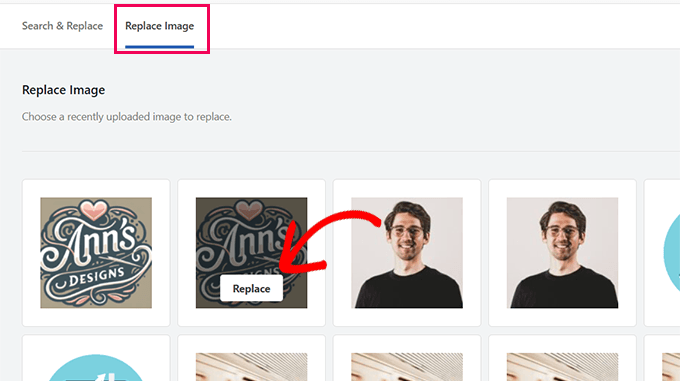Choose the fourth card's man portrait thumbnail
The height and width of the screenshot is (381, 680).
click(562, 253)
